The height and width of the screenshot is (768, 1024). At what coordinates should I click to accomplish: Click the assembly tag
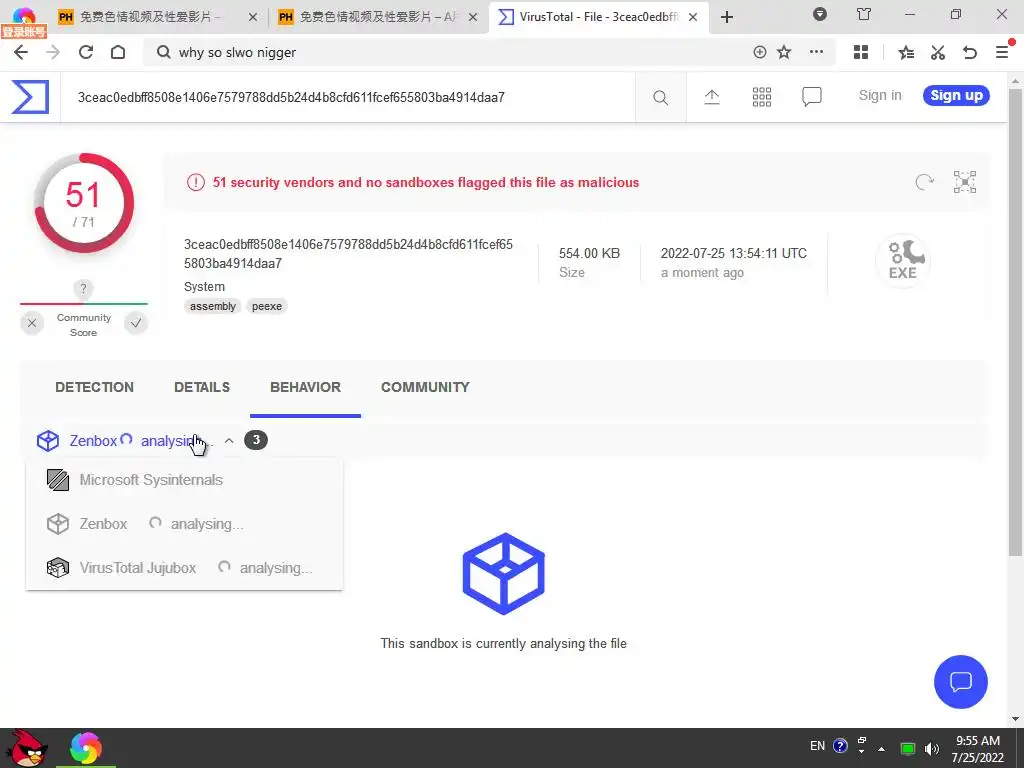click(213, 306)
